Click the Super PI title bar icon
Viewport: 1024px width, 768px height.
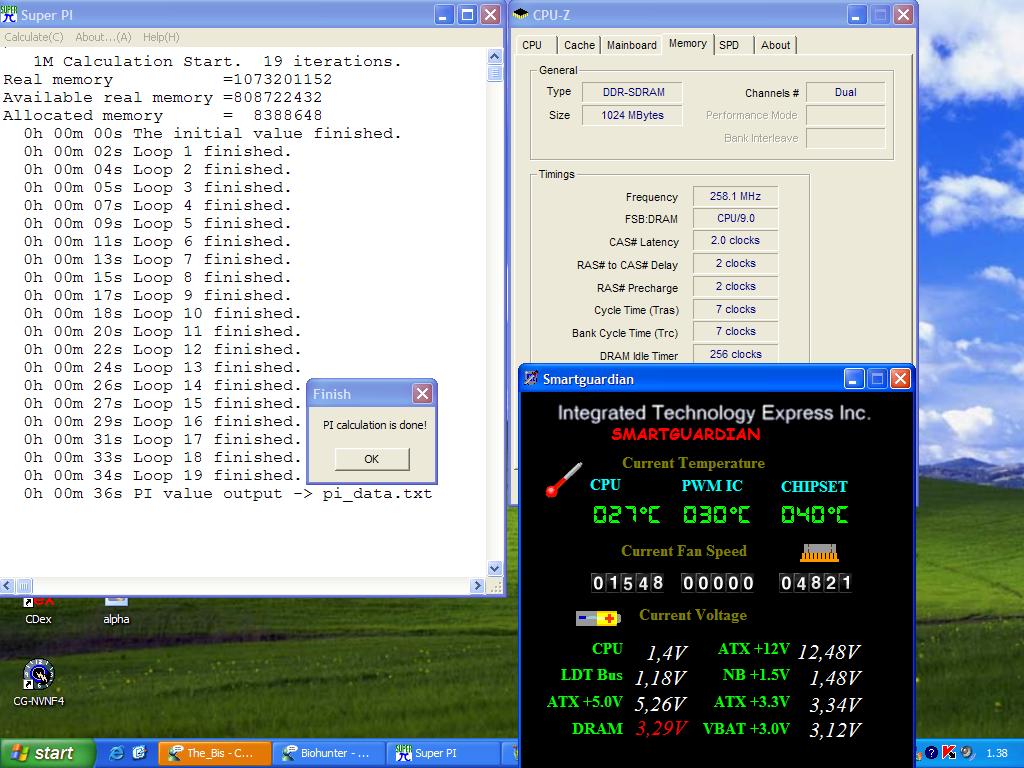coord(9,14)
